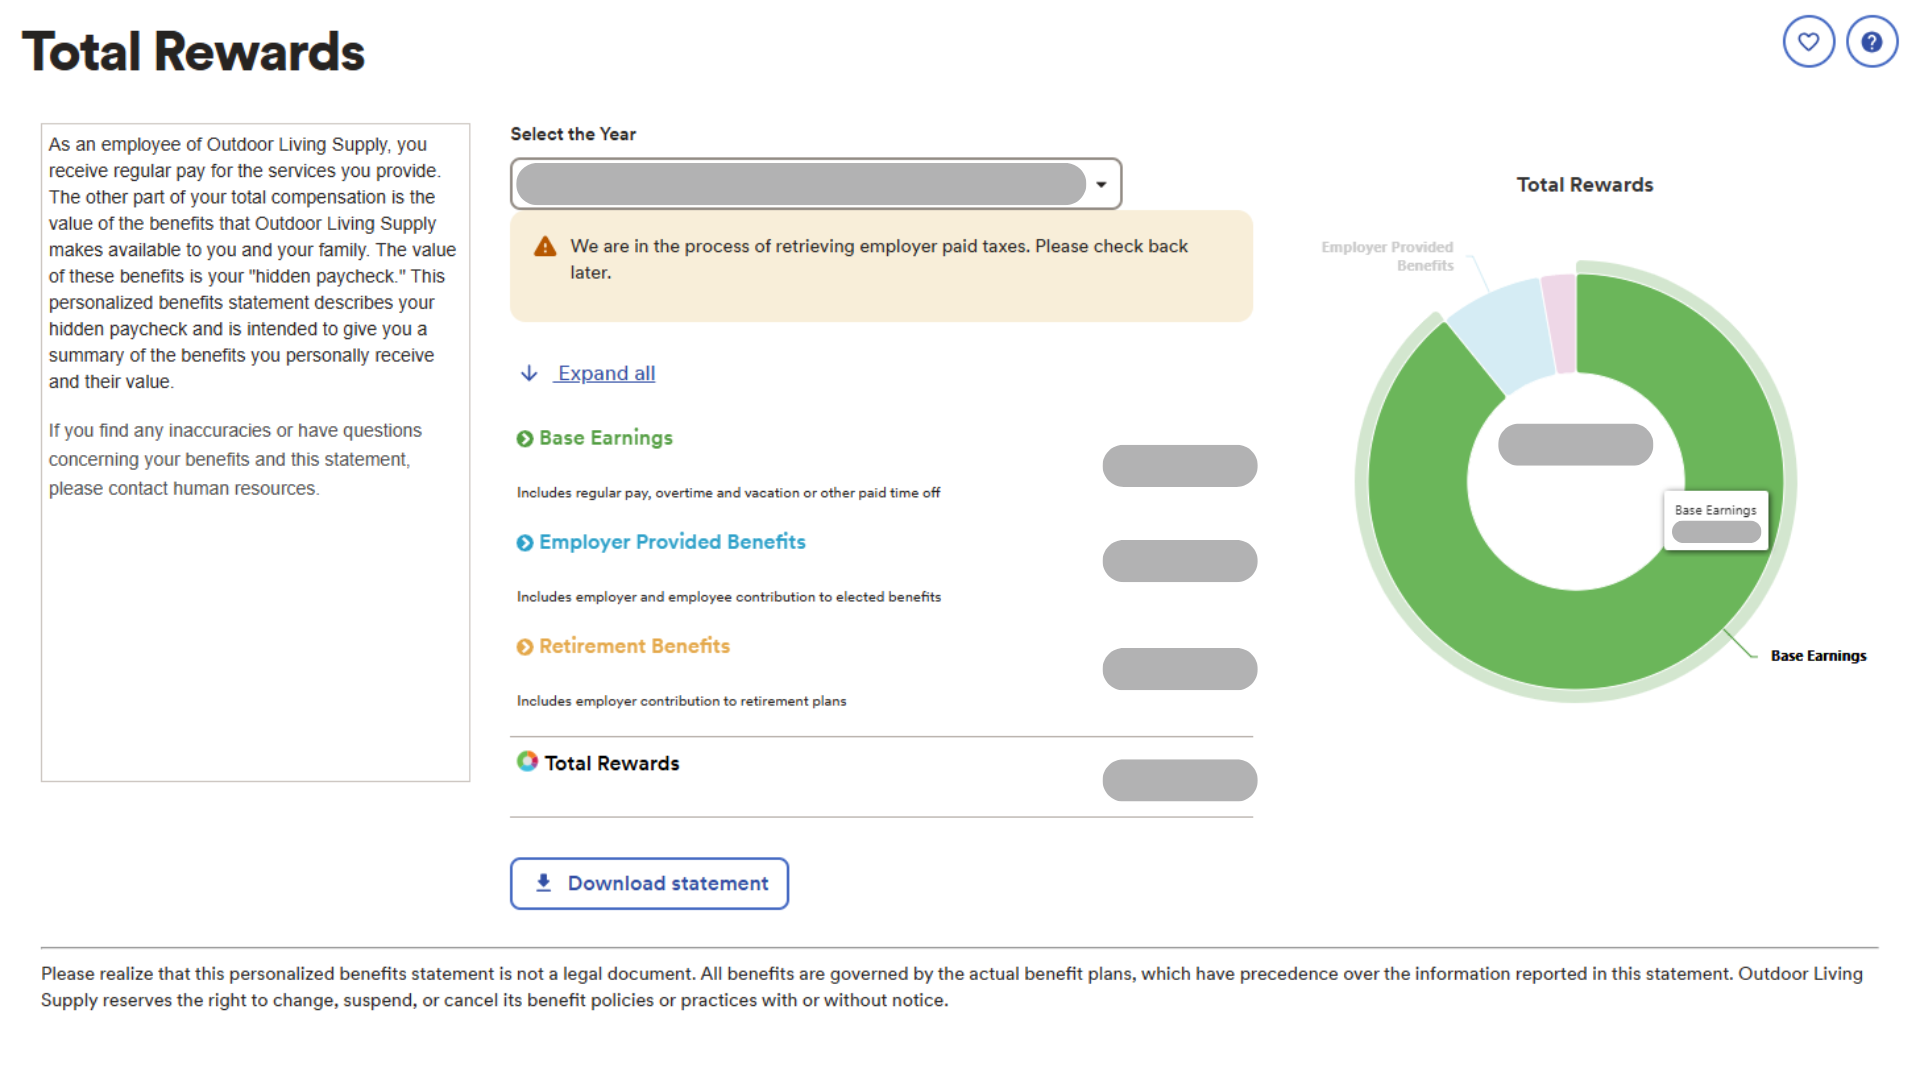Open the Select the Year dropdown arrow

click(x=1101, y=184)
